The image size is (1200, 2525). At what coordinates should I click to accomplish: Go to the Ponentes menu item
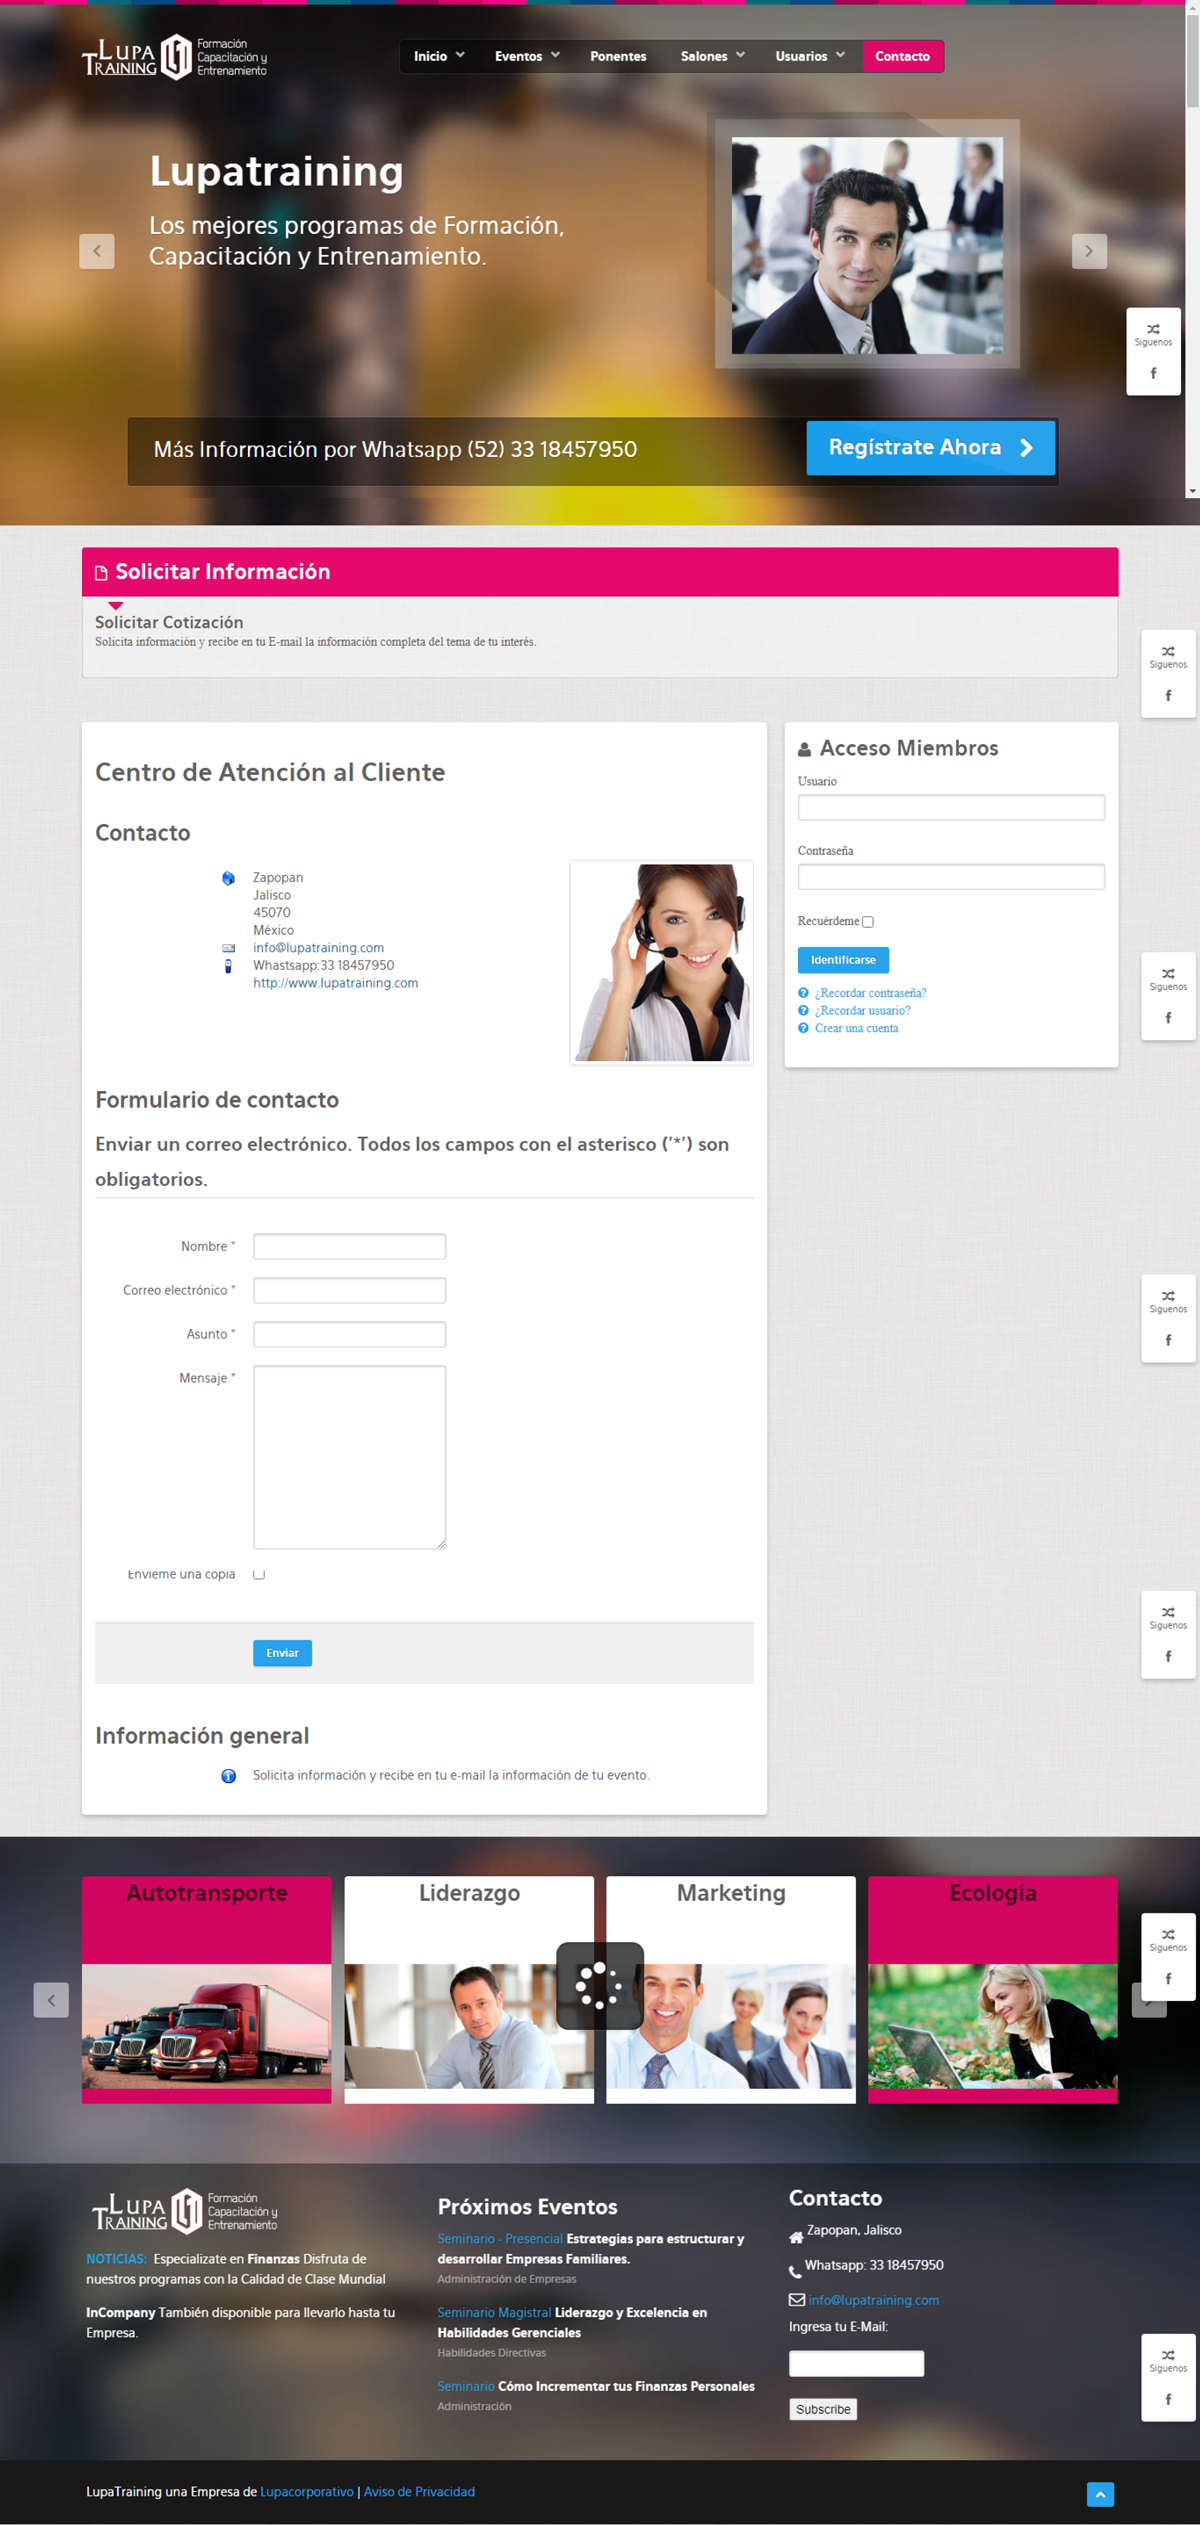pos(618,57)
